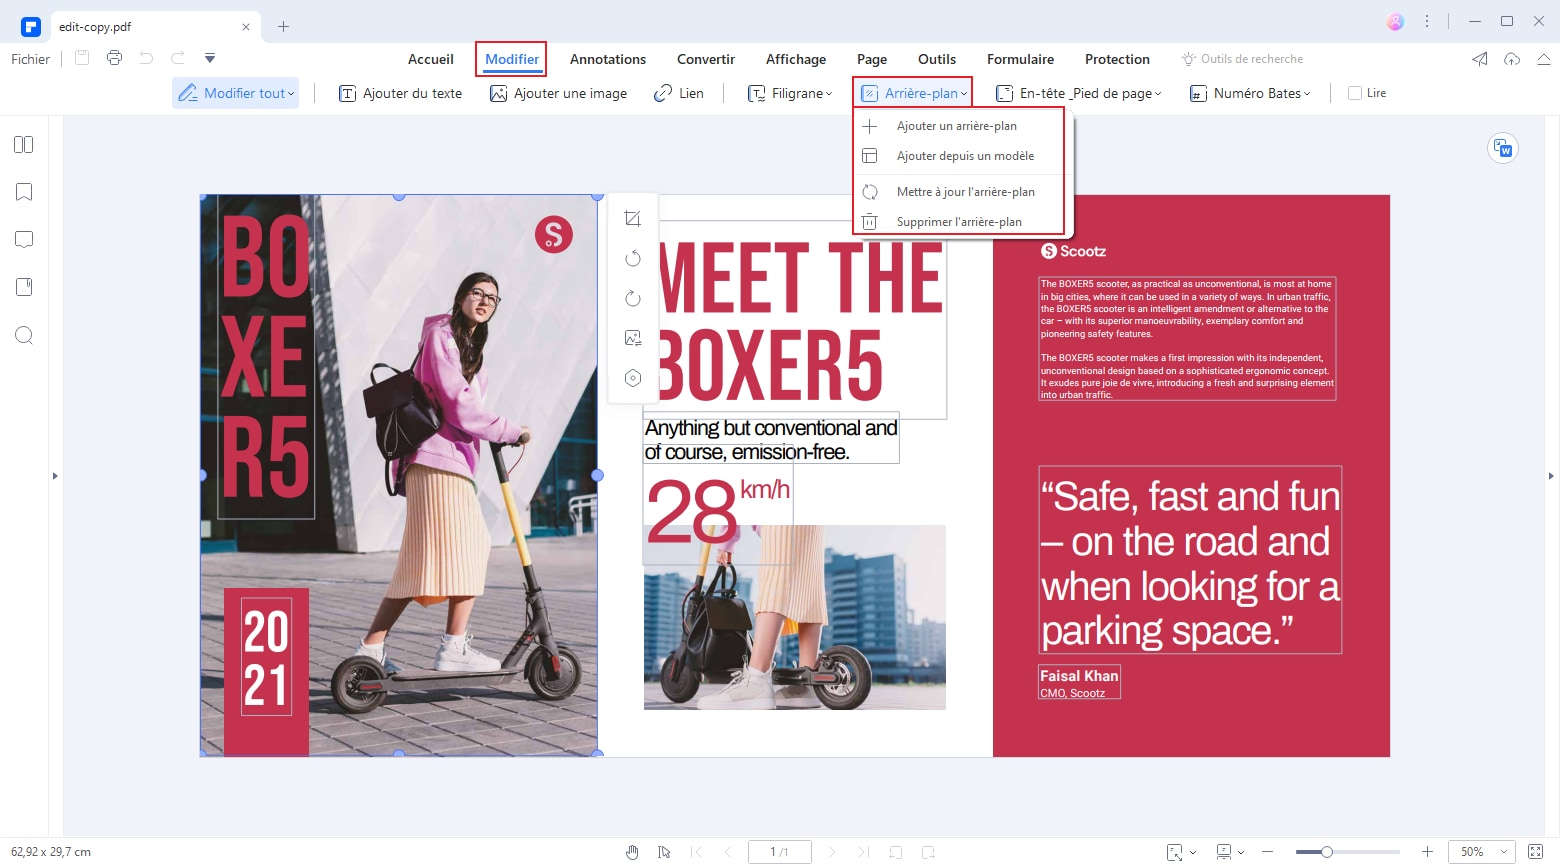
Task: Rotate image counterclockwise icon
Action: pyautogui.click(x=633, y=259)
